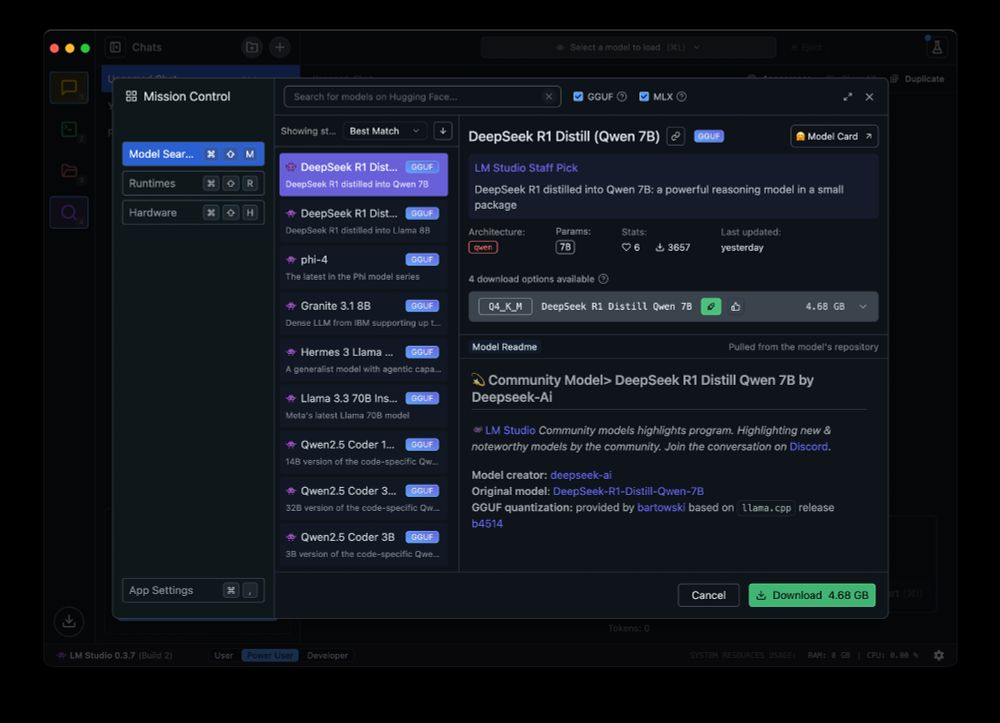Switch to Power User mode
1000x723 pixels.
[x=270, y=655]
